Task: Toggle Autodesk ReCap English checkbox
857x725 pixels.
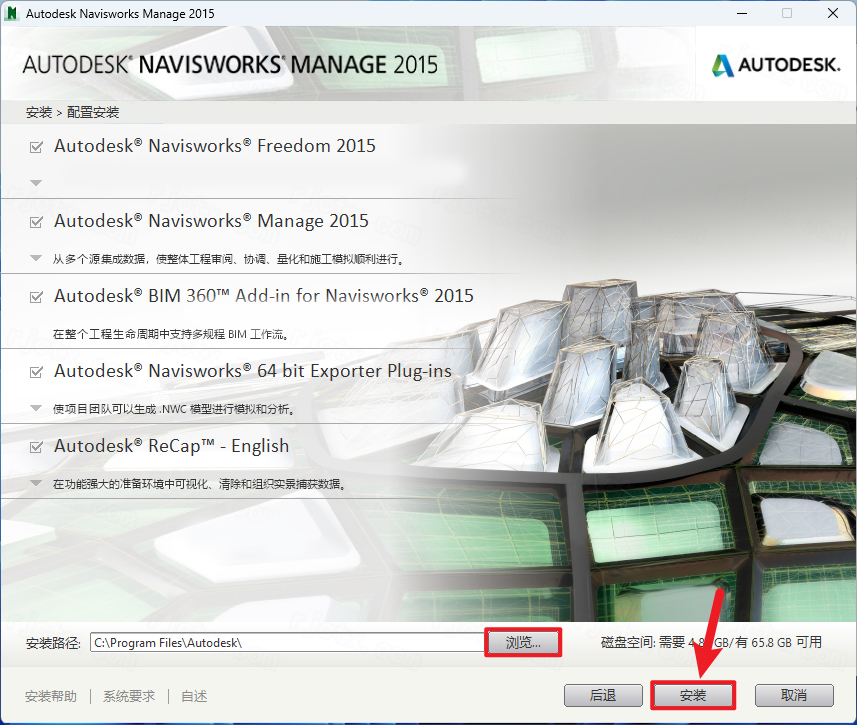Action: 36,447
